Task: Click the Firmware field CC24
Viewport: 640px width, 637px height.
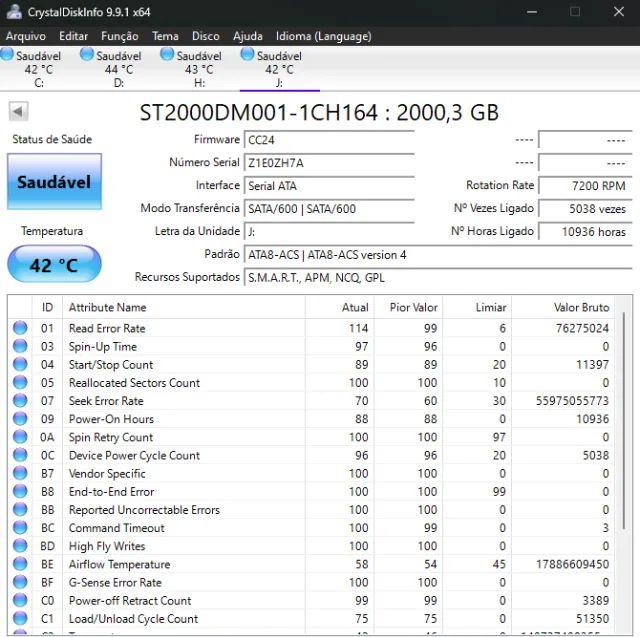Action: click(x=329, y=140)
